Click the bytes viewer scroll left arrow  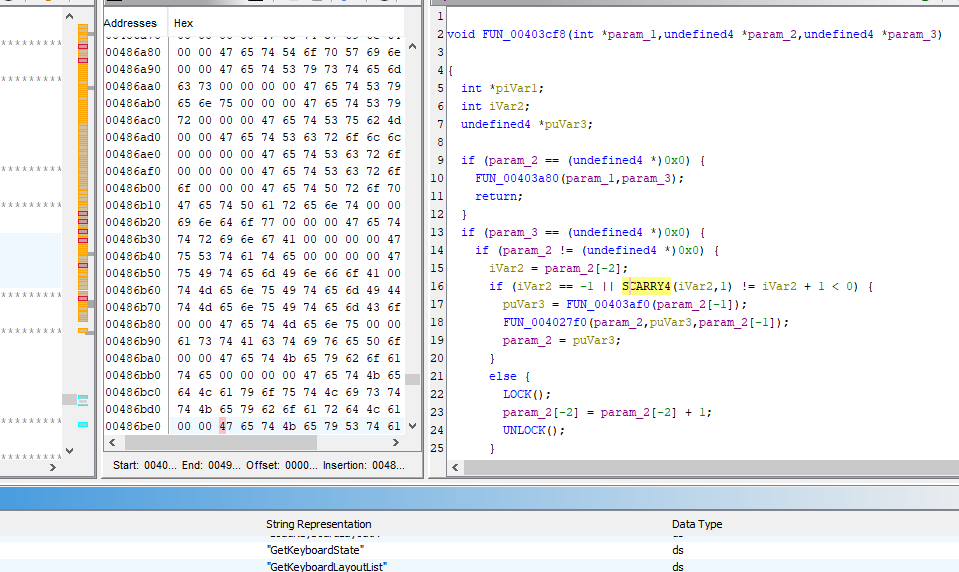112,442
